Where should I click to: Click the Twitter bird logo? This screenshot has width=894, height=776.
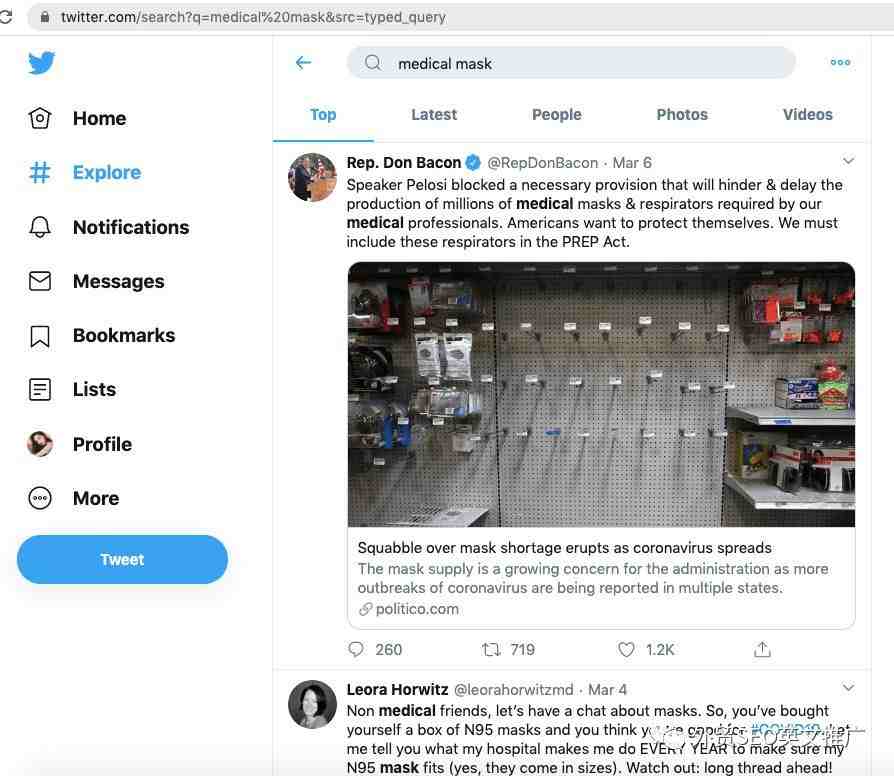point(42,63)
